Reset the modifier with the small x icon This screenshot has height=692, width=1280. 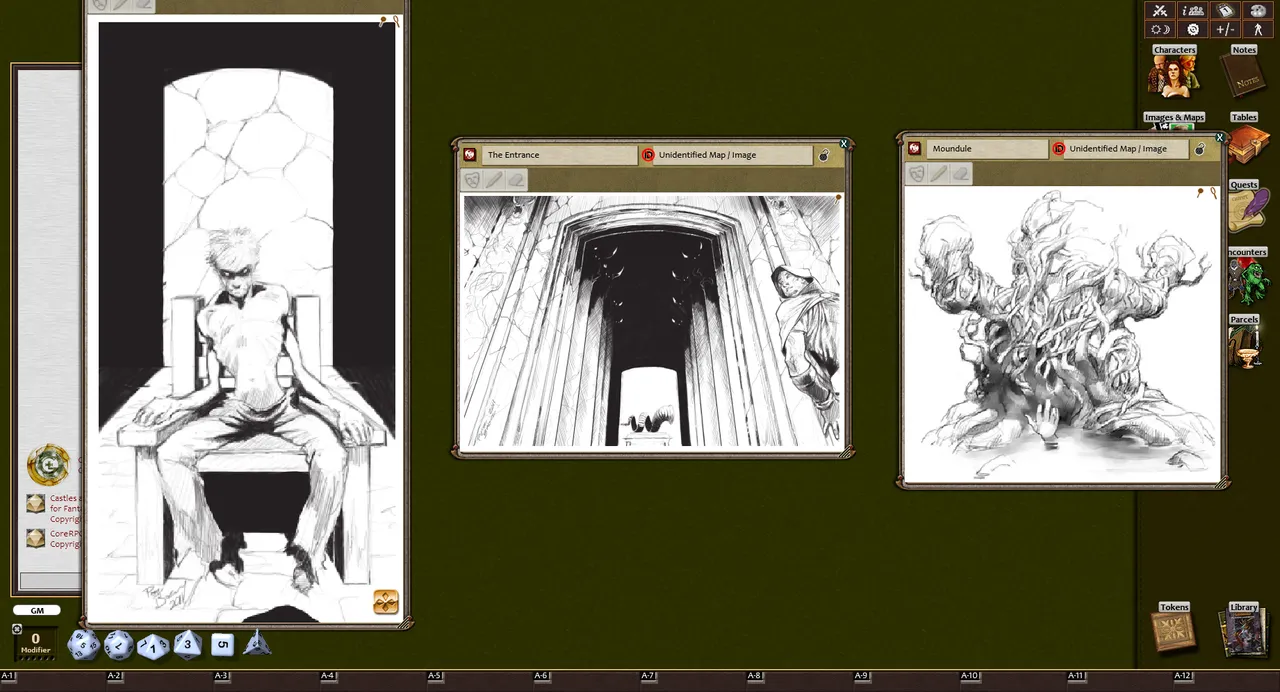coord(17,629)
